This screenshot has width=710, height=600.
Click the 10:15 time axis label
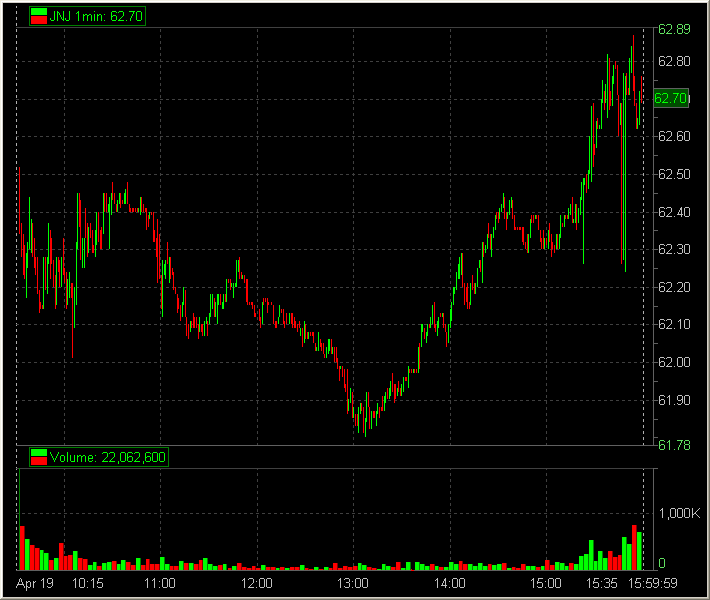point(88,583)
